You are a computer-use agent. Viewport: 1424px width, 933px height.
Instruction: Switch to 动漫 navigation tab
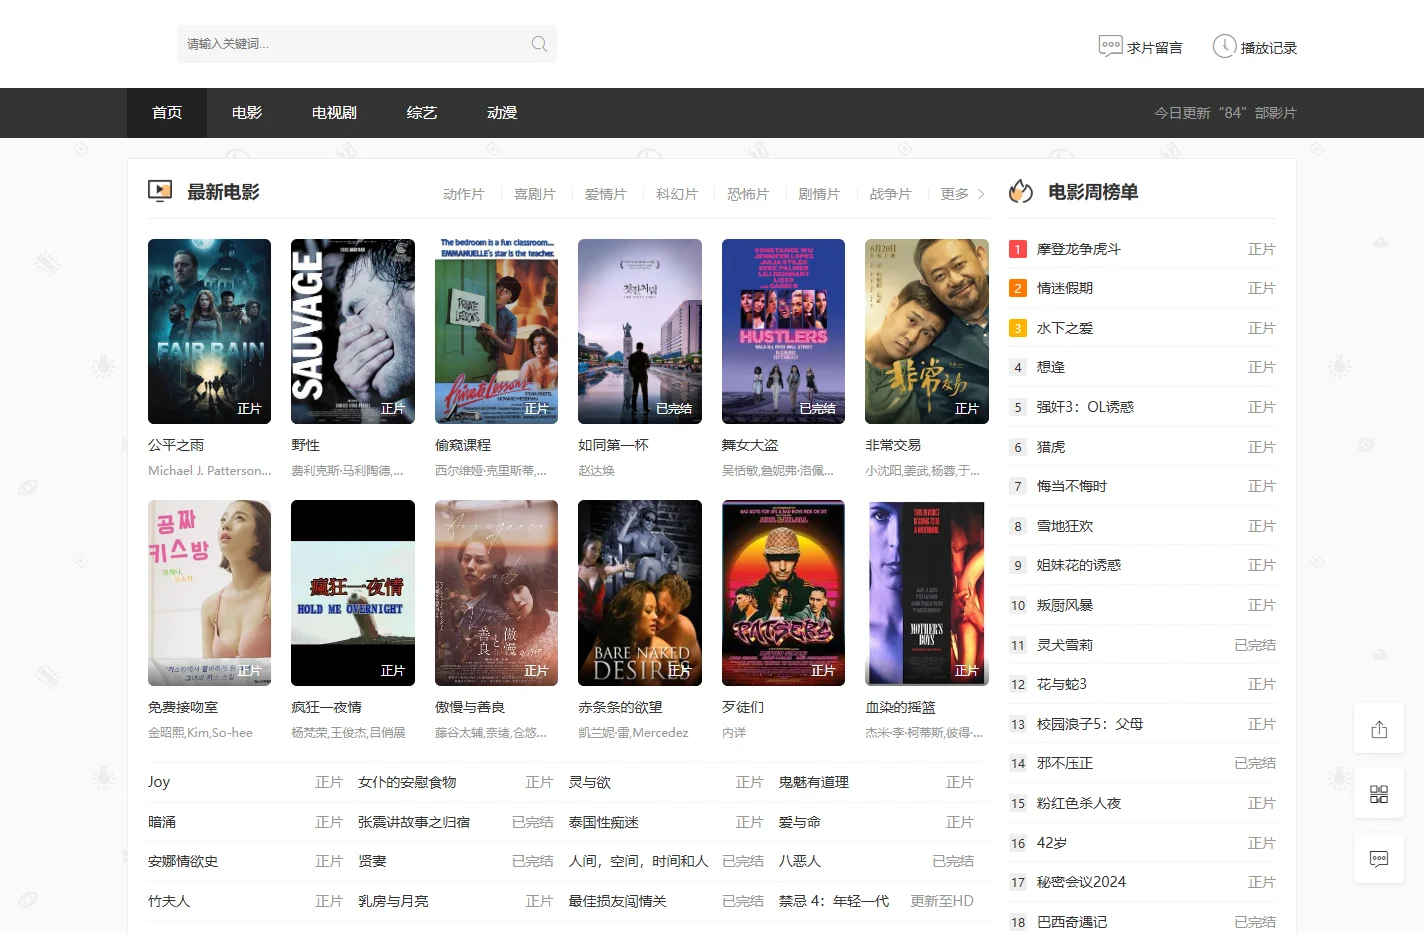pos(502,113)
